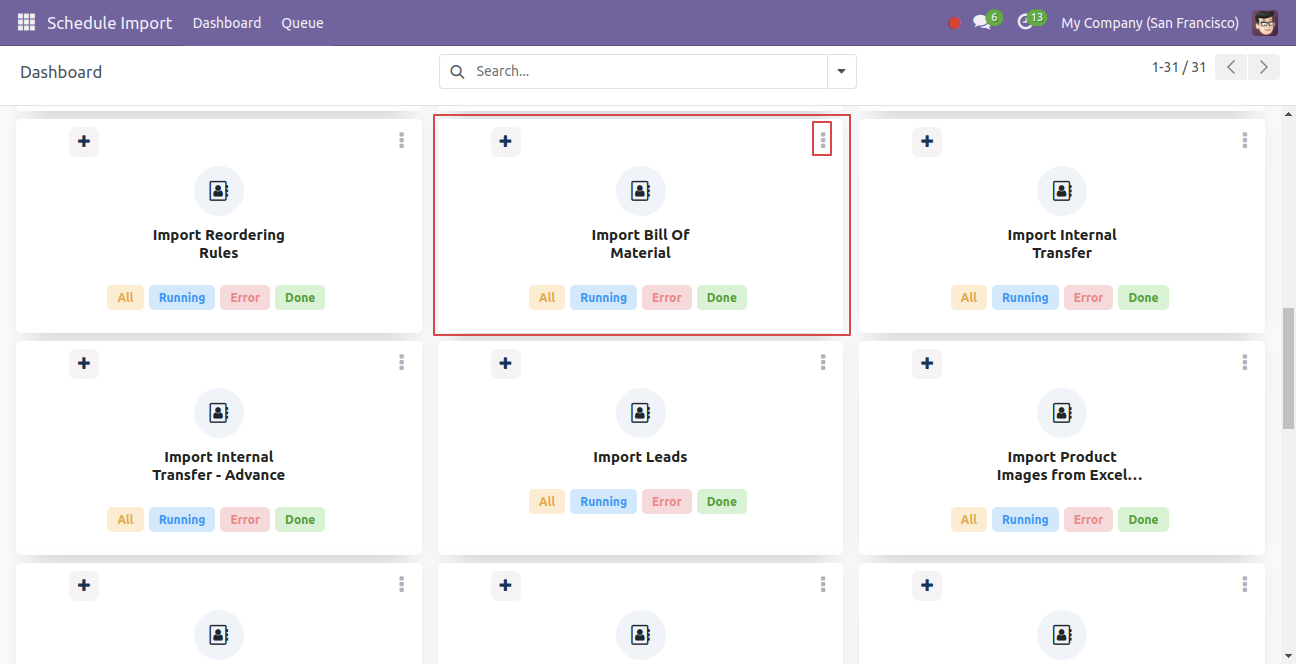
Task: Click plus on Import Internal Transfer - Advance card
Action: click(84, 364)
